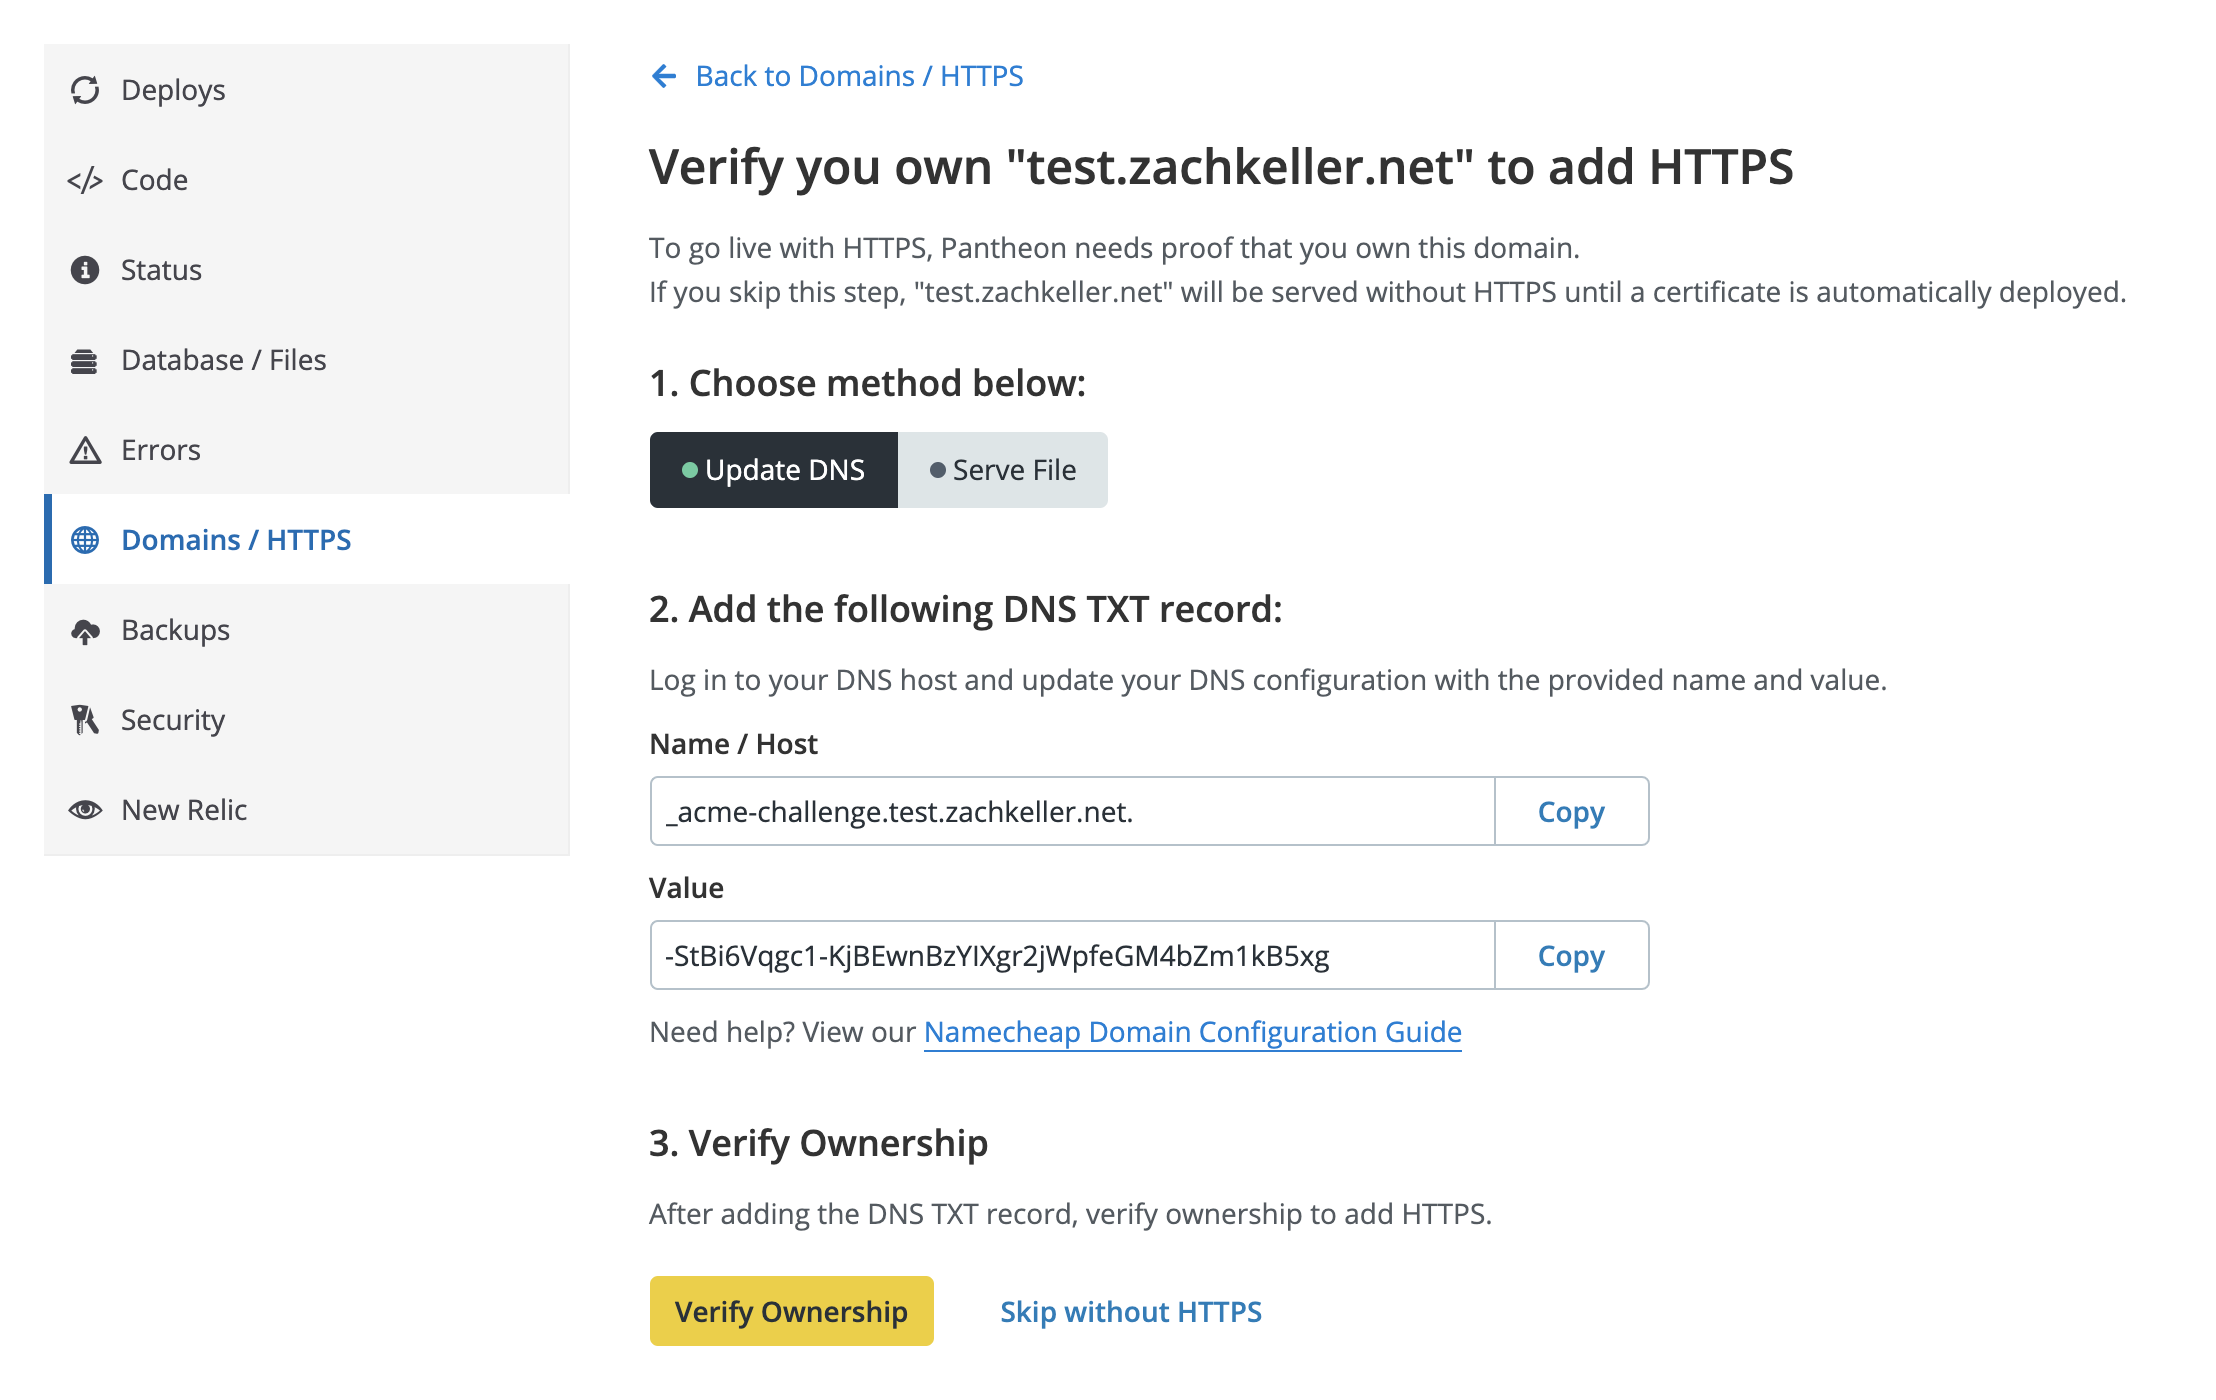Image resolution: width=2216 pixels, height=1400 pixels.
Task: Click the Deploys refresh icon
Action: (x=86, y=89)
